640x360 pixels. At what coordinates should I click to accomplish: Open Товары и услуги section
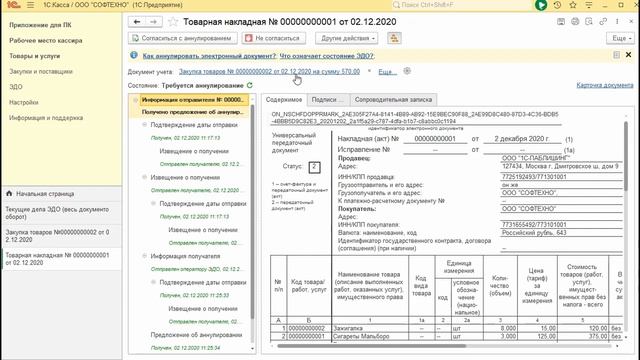pyautogui.click(x=35, y=56)
